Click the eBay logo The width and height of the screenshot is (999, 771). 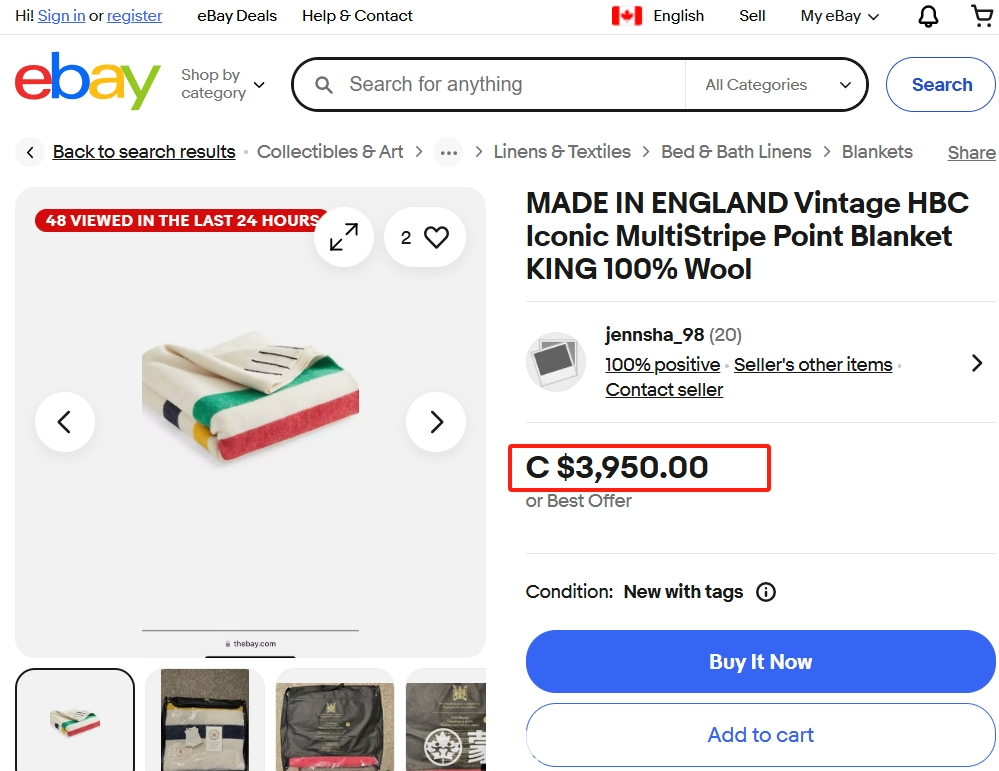coord(87,81)
